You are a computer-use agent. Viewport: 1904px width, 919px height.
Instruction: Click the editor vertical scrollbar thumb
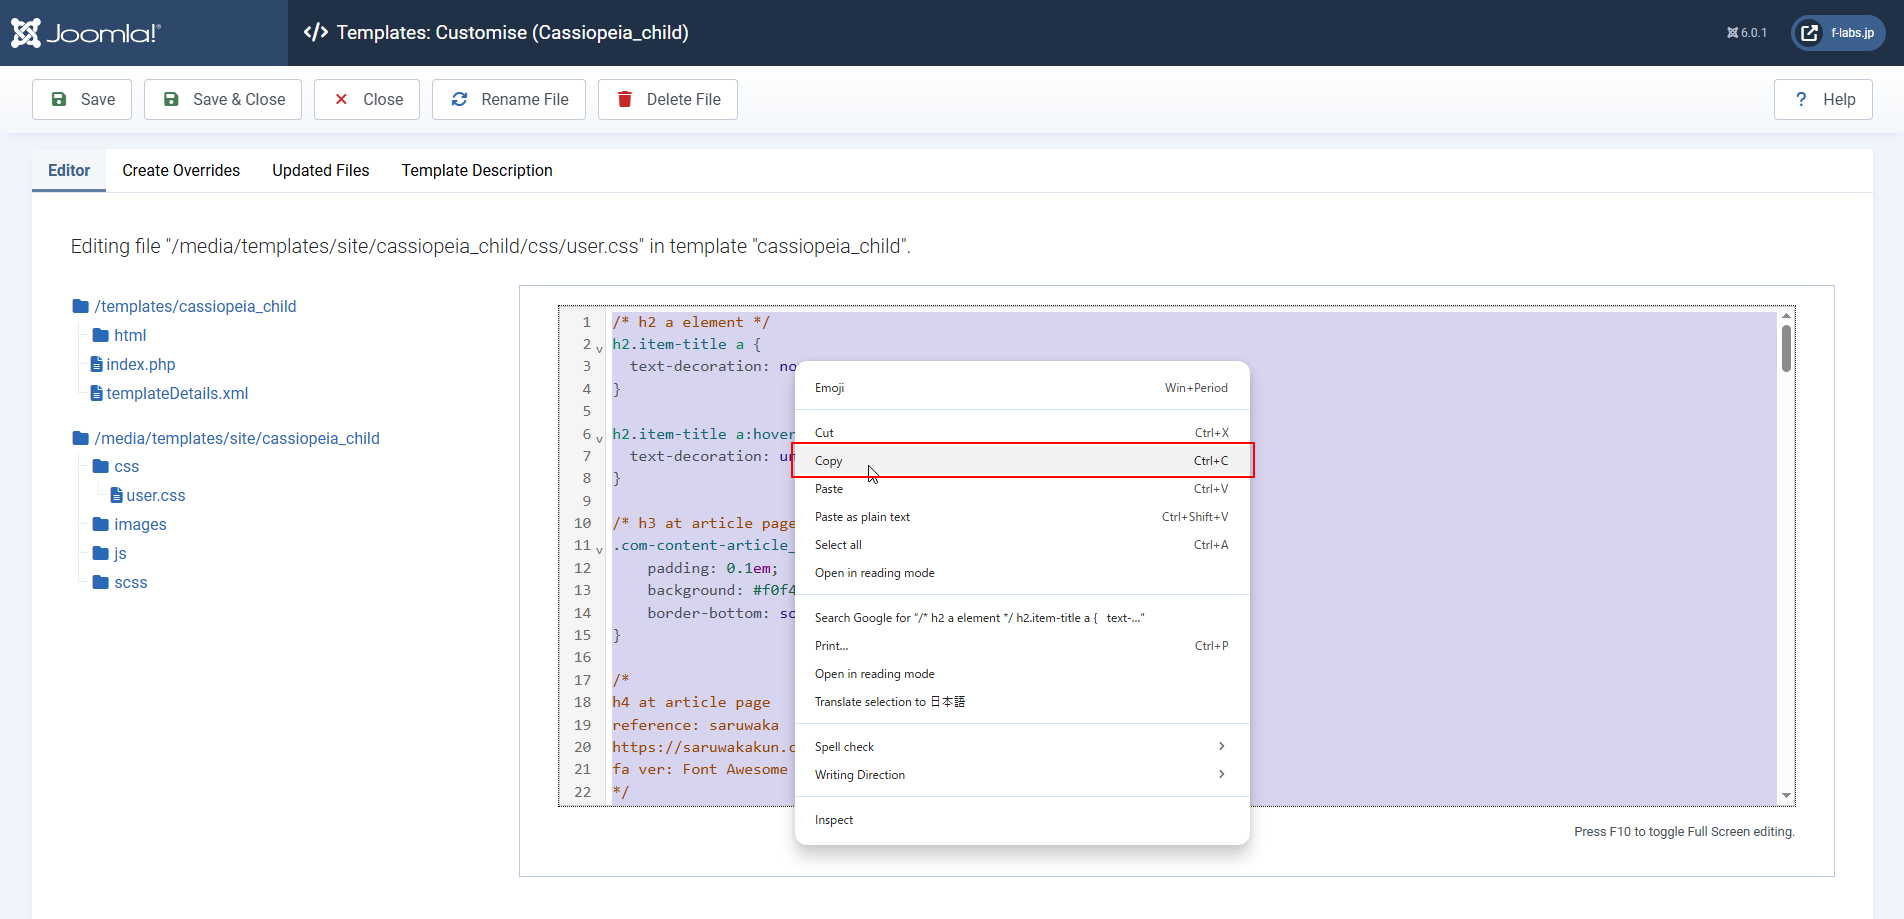[1786, 349]
